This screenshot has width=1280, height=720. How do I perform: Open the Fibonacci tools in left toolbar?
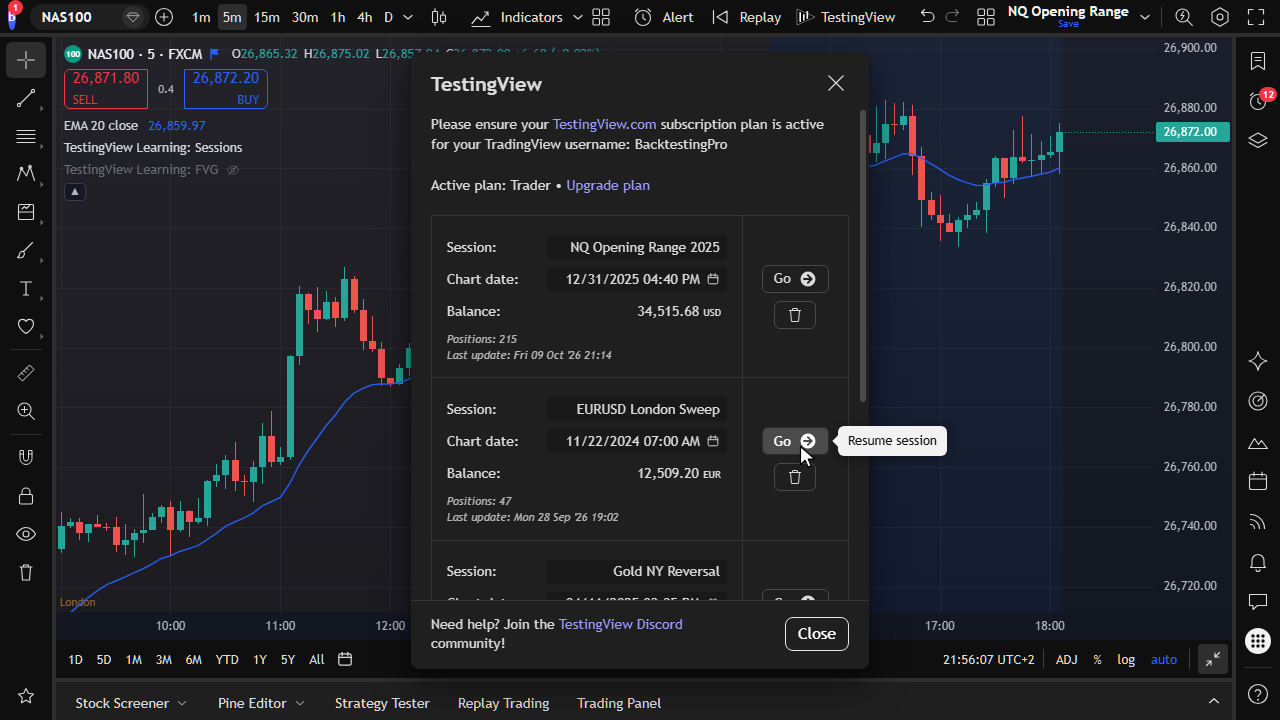(26, 136)
